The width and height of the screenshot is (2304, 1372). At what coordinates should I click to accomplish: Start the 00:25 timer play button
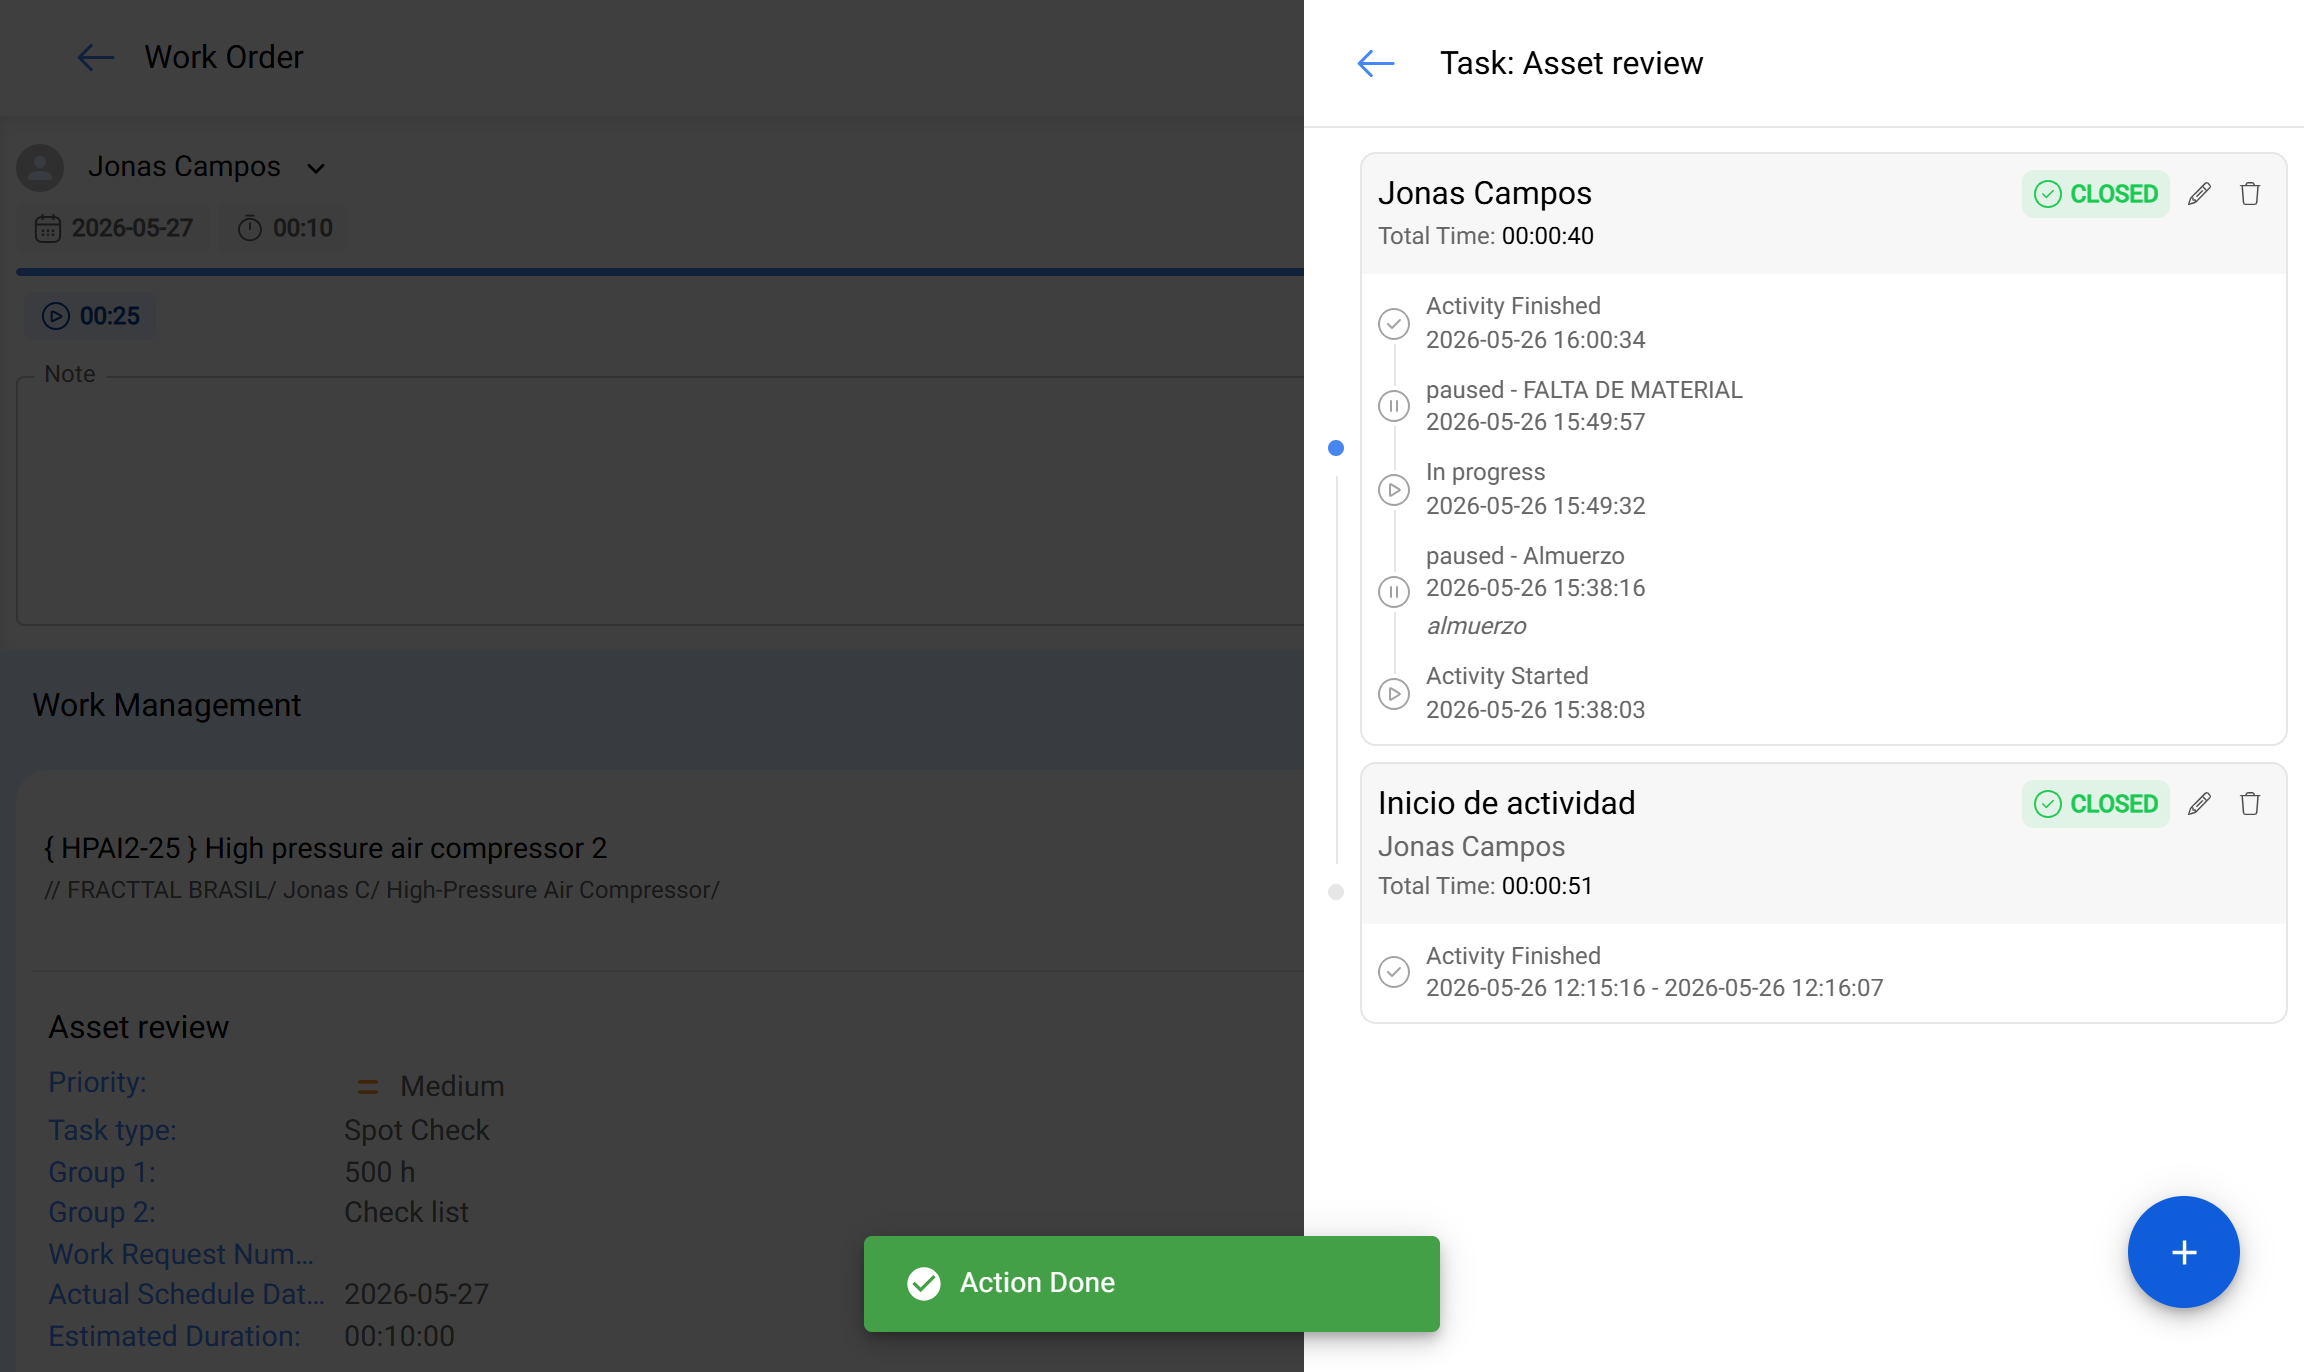55,316
